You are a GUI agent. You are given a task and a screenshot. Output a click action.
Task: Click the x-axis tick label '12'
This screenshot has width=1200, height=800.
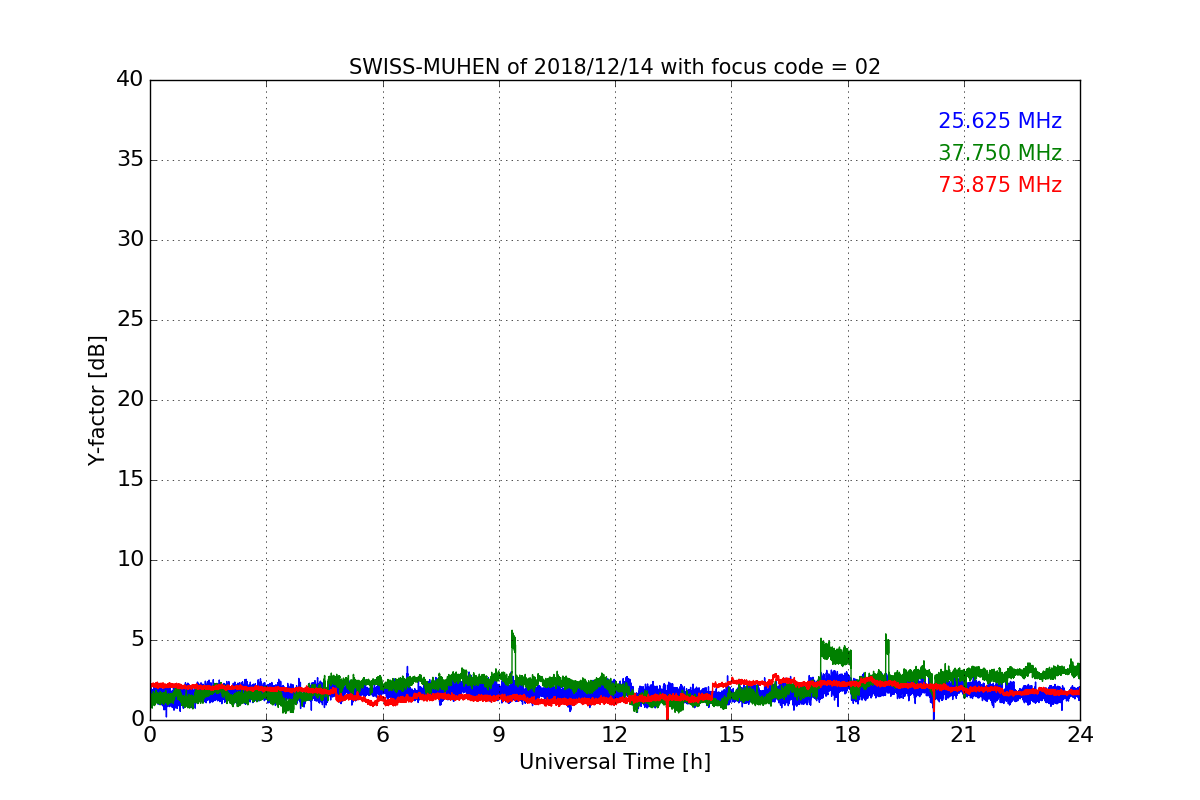(615, 734)
